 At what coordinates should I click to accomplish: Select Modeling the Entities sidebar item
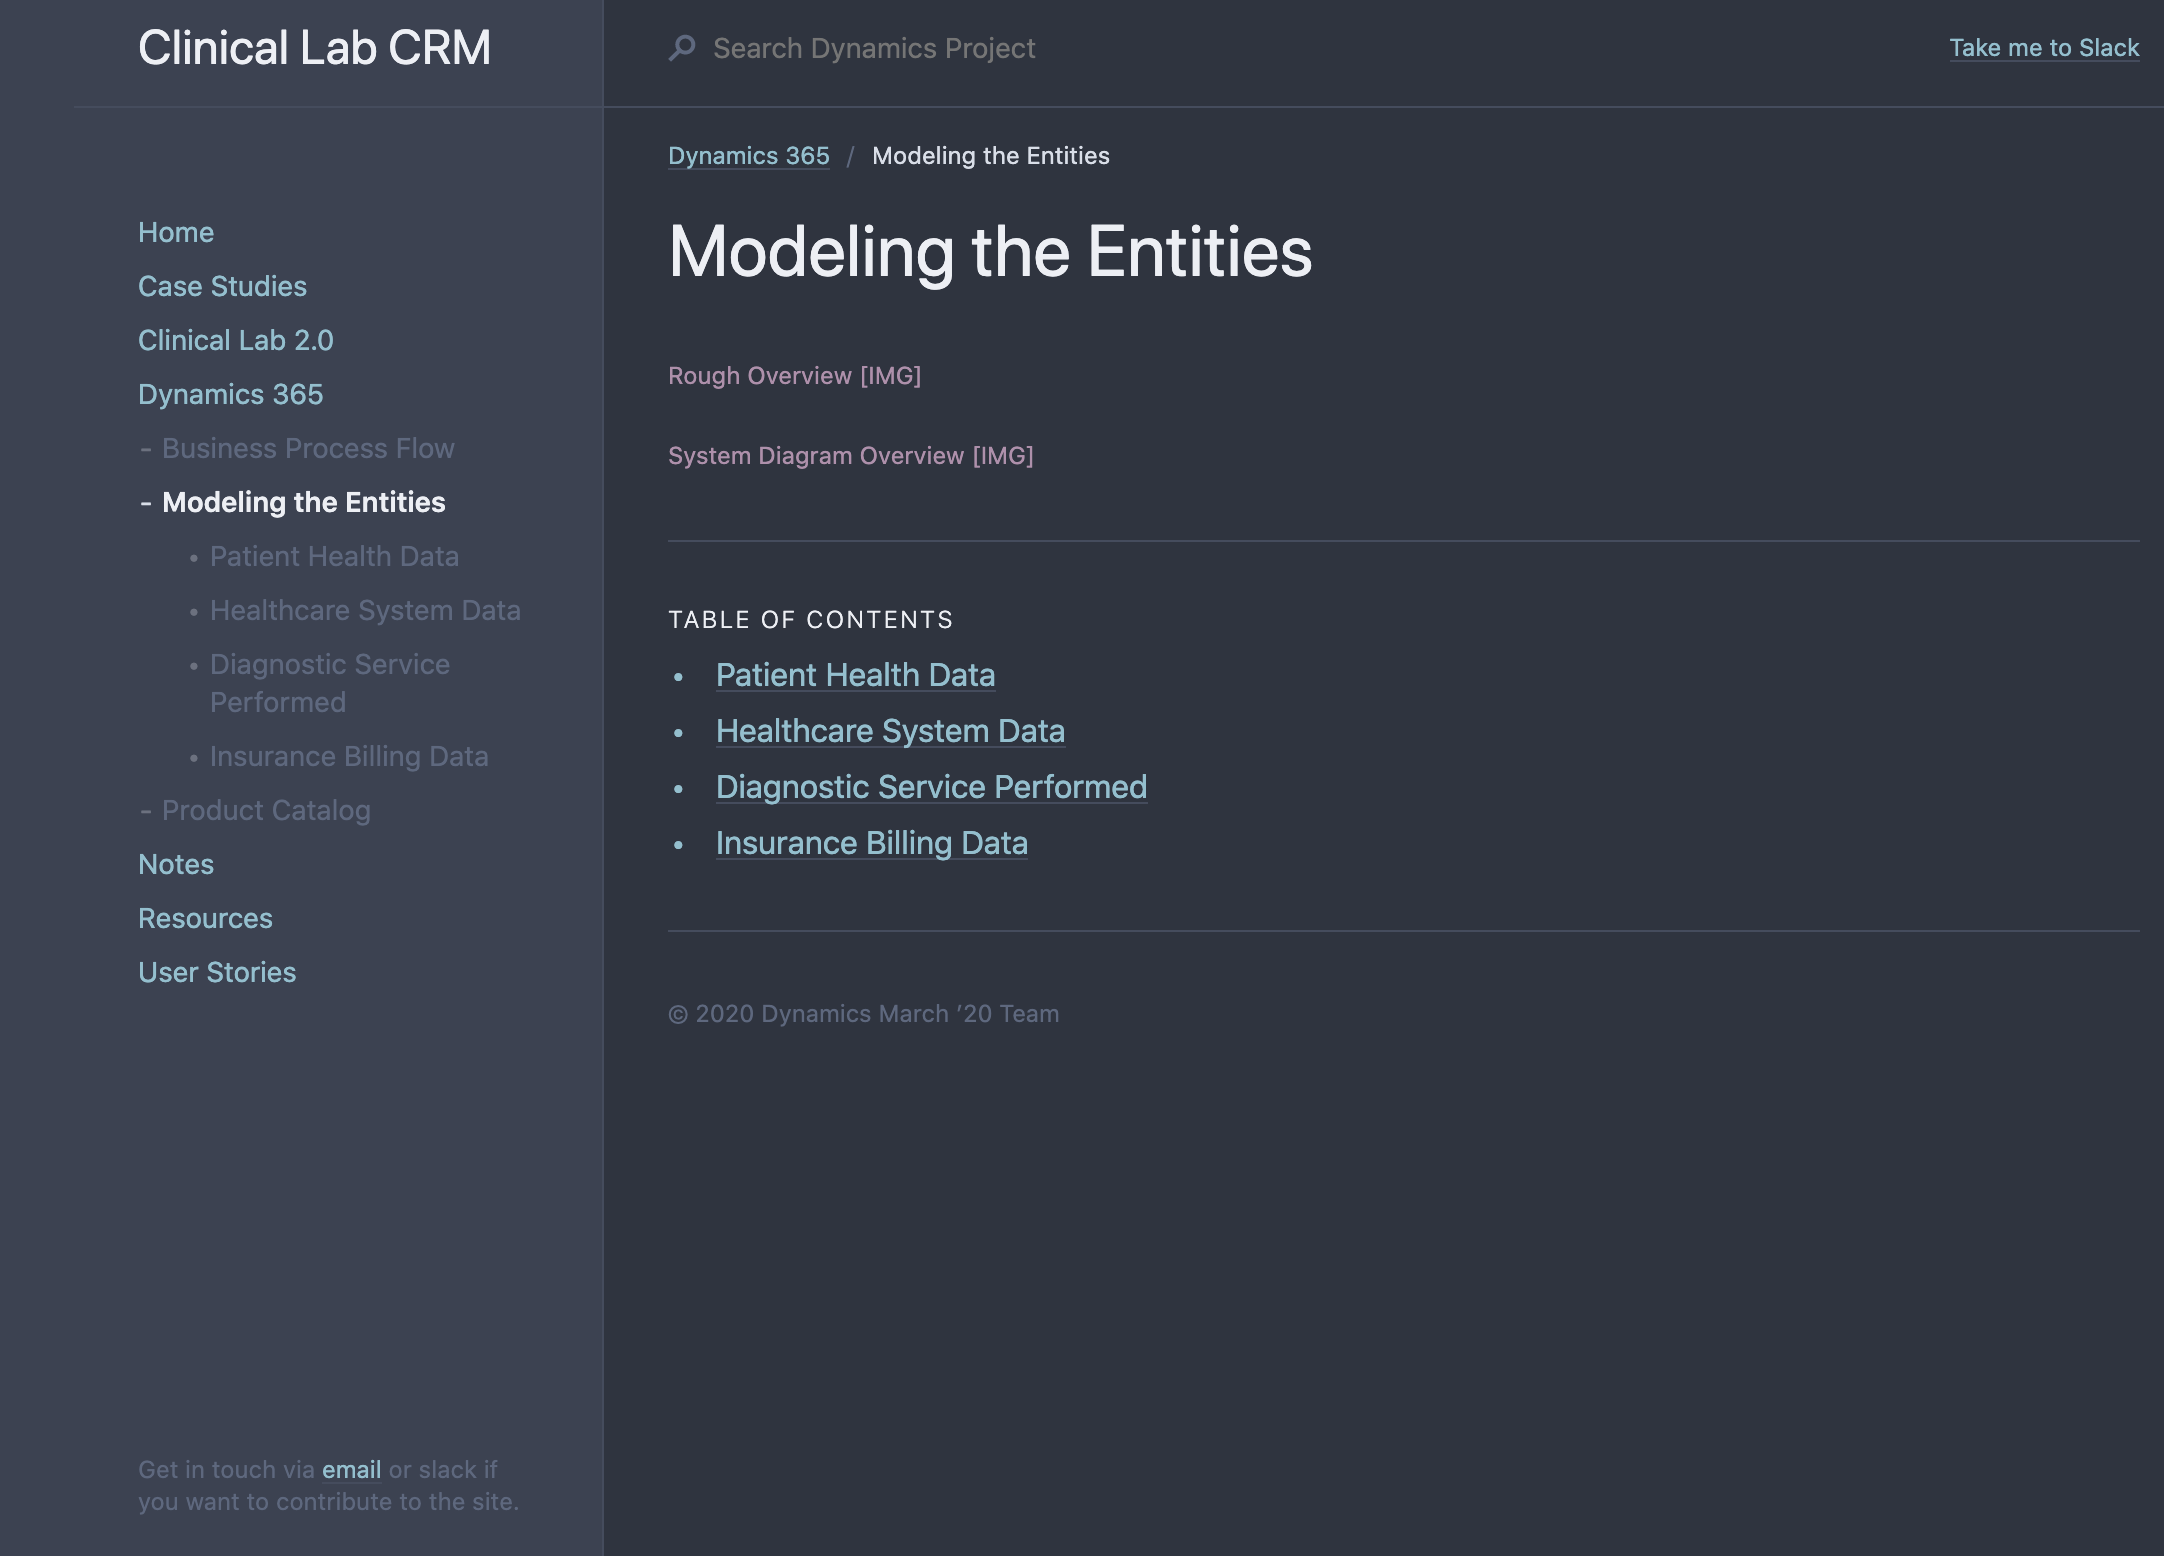pyautogui.click(x=304, y=502)
